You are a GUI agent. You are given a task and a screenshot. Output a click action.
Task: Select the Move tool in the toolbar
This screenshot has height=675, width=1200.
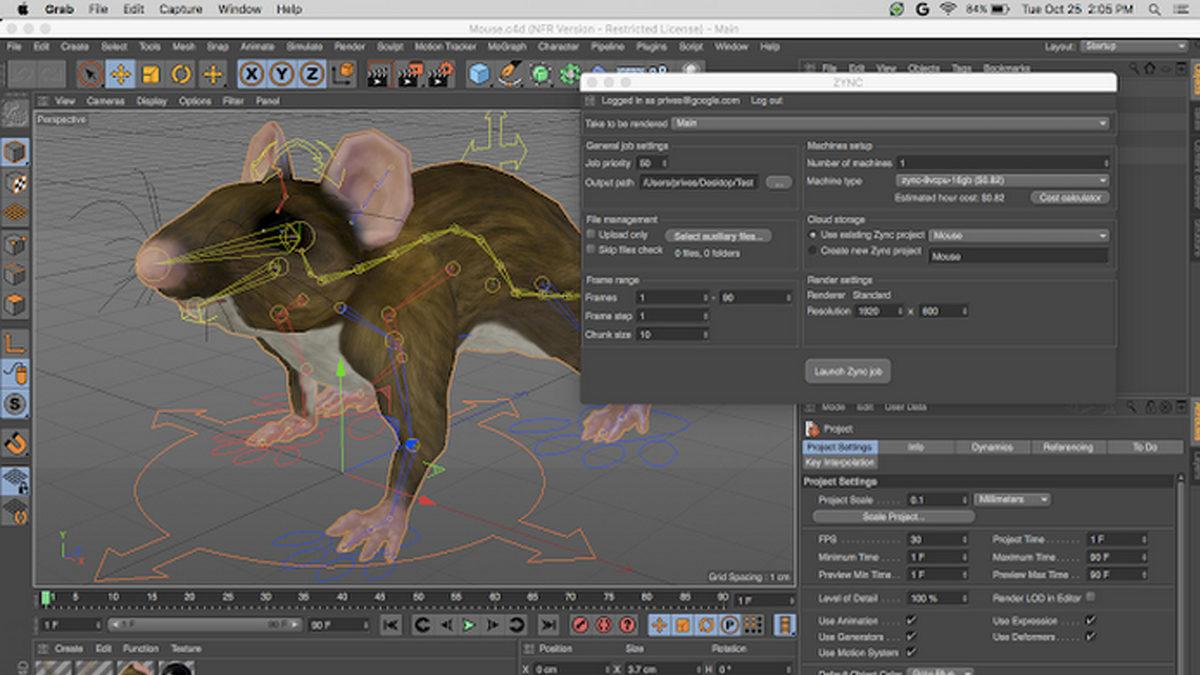120,74
